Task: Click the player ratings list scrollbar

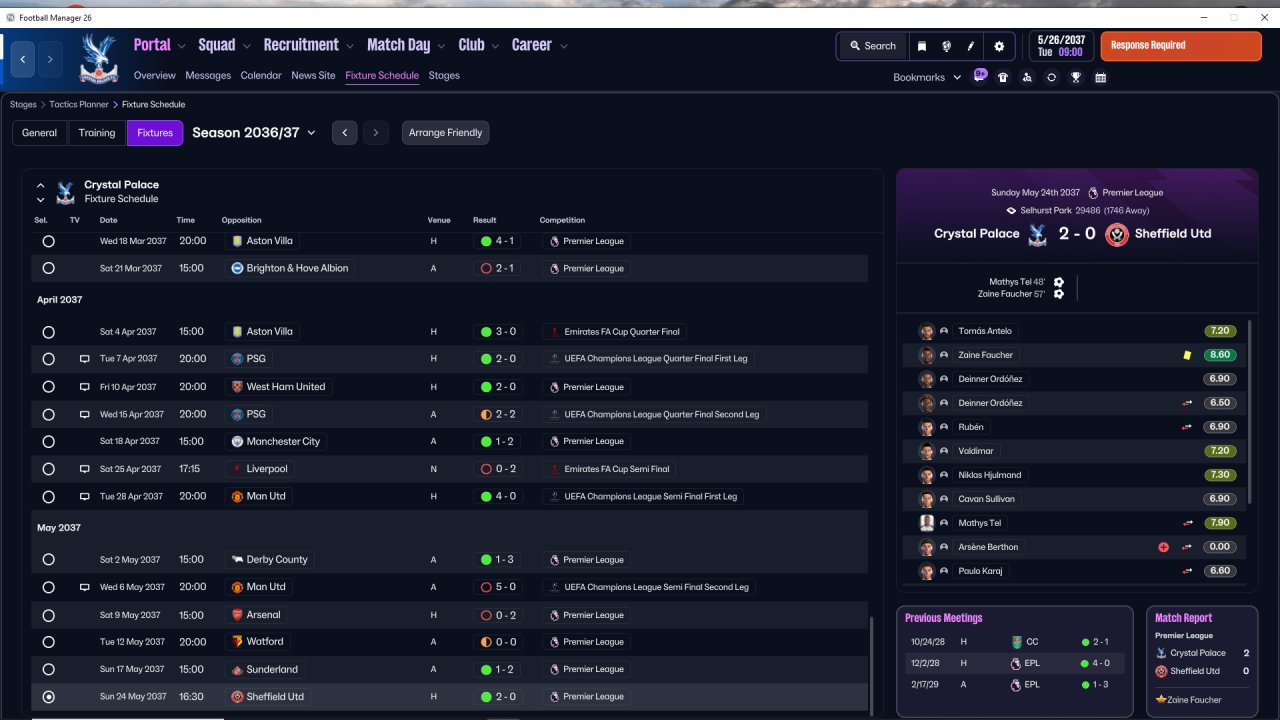Action: 1248,410
